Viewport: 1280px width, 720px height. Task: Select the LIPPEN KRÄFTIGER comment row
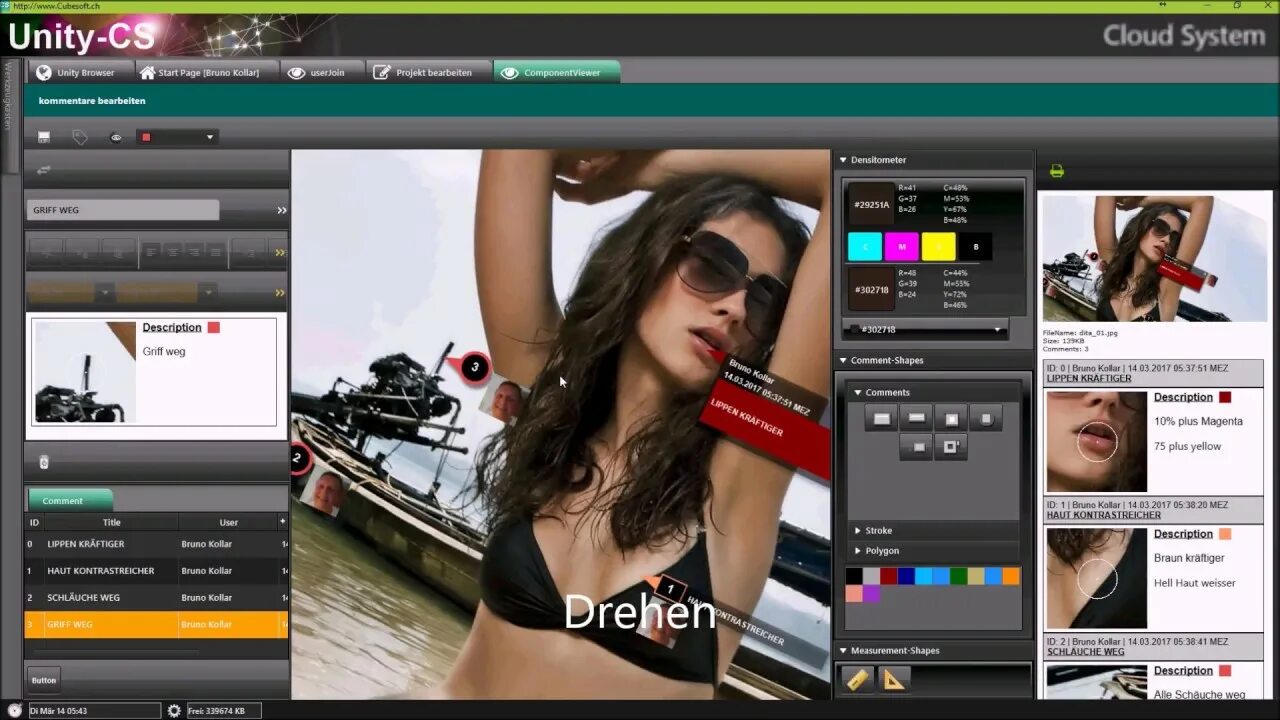156,544
